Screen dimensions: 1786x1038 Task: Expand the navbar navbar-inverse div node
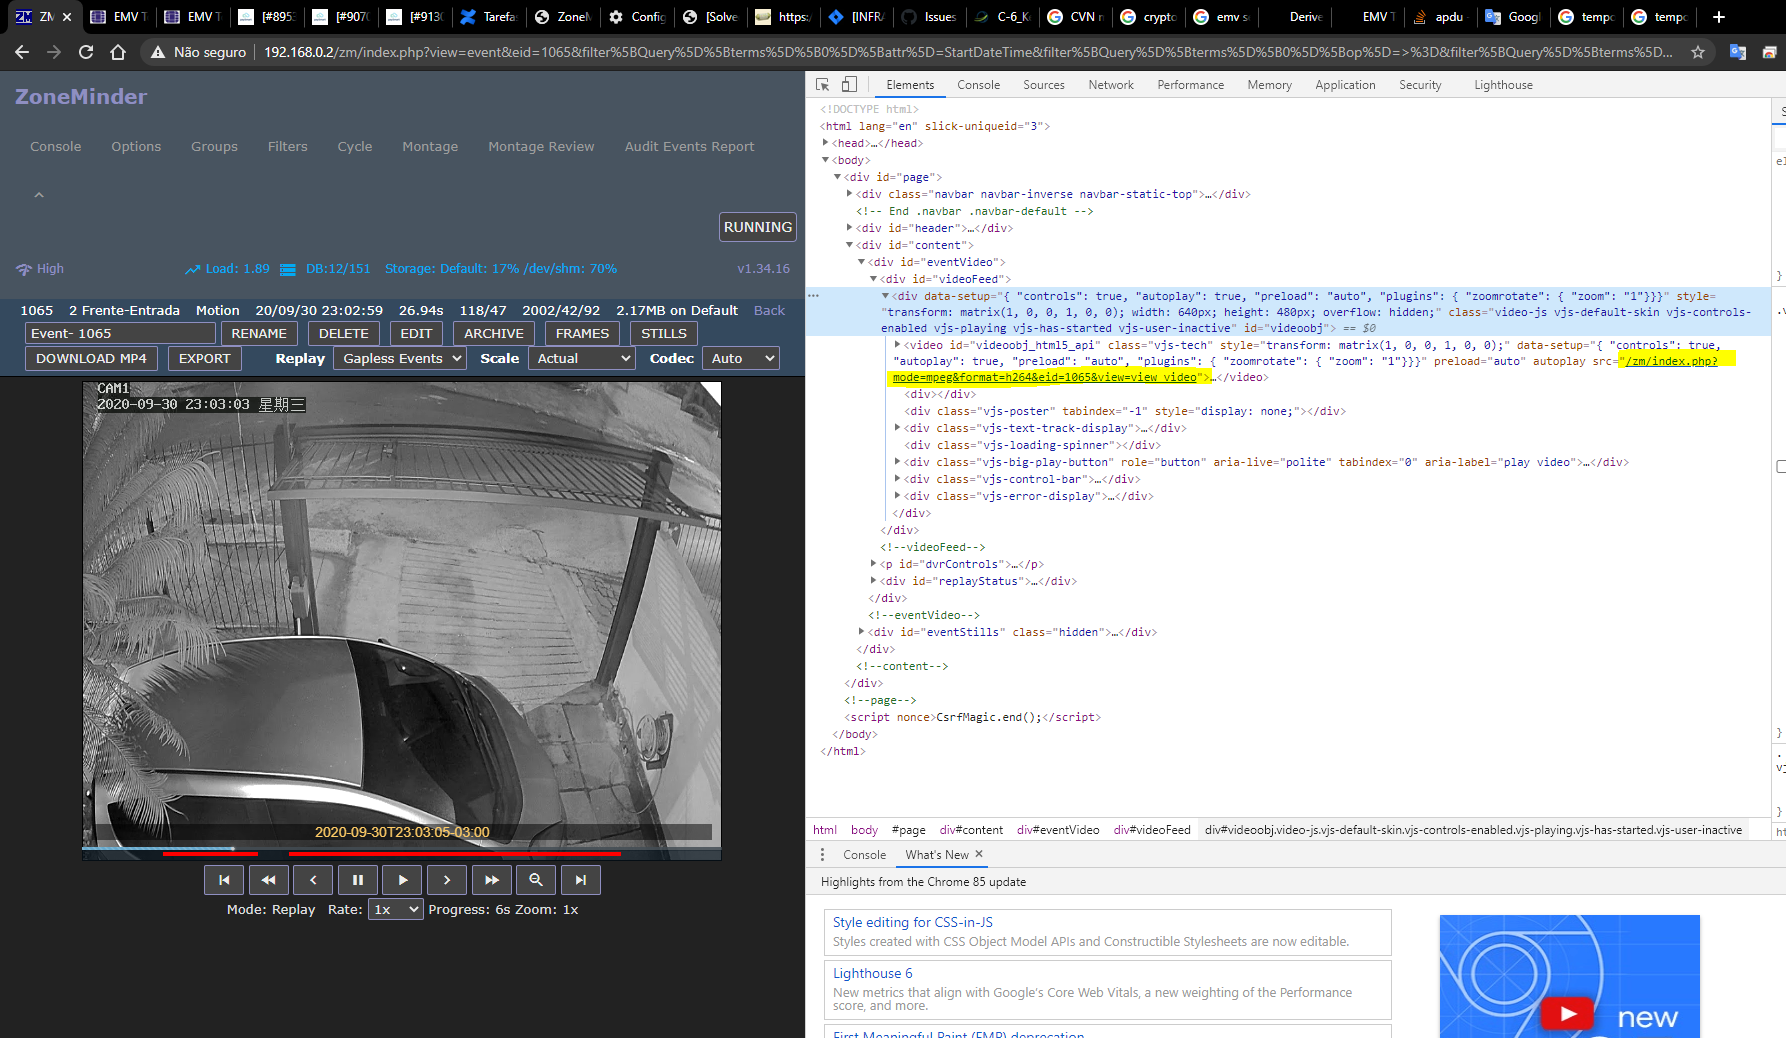click(850, 194)
